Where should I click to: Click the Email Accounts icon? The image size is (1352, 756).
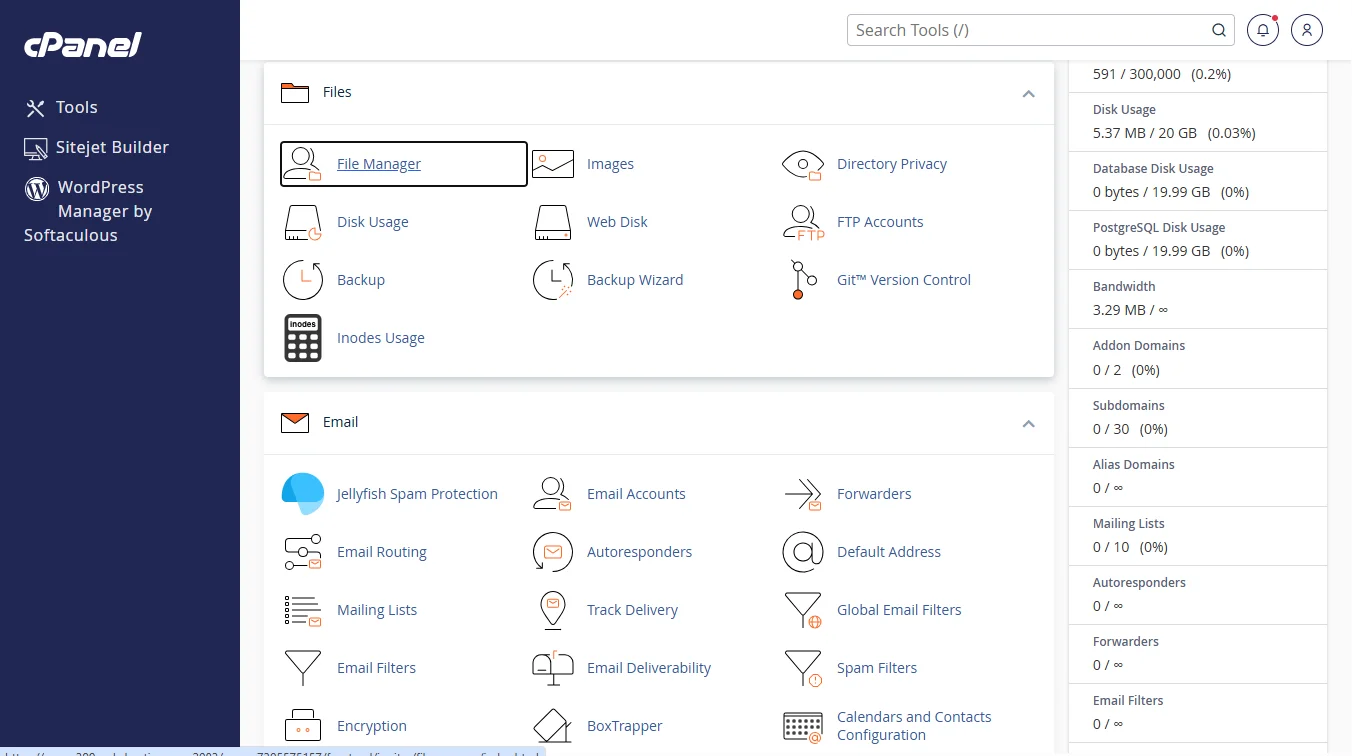pyautogui.click(x=553, y=494)
